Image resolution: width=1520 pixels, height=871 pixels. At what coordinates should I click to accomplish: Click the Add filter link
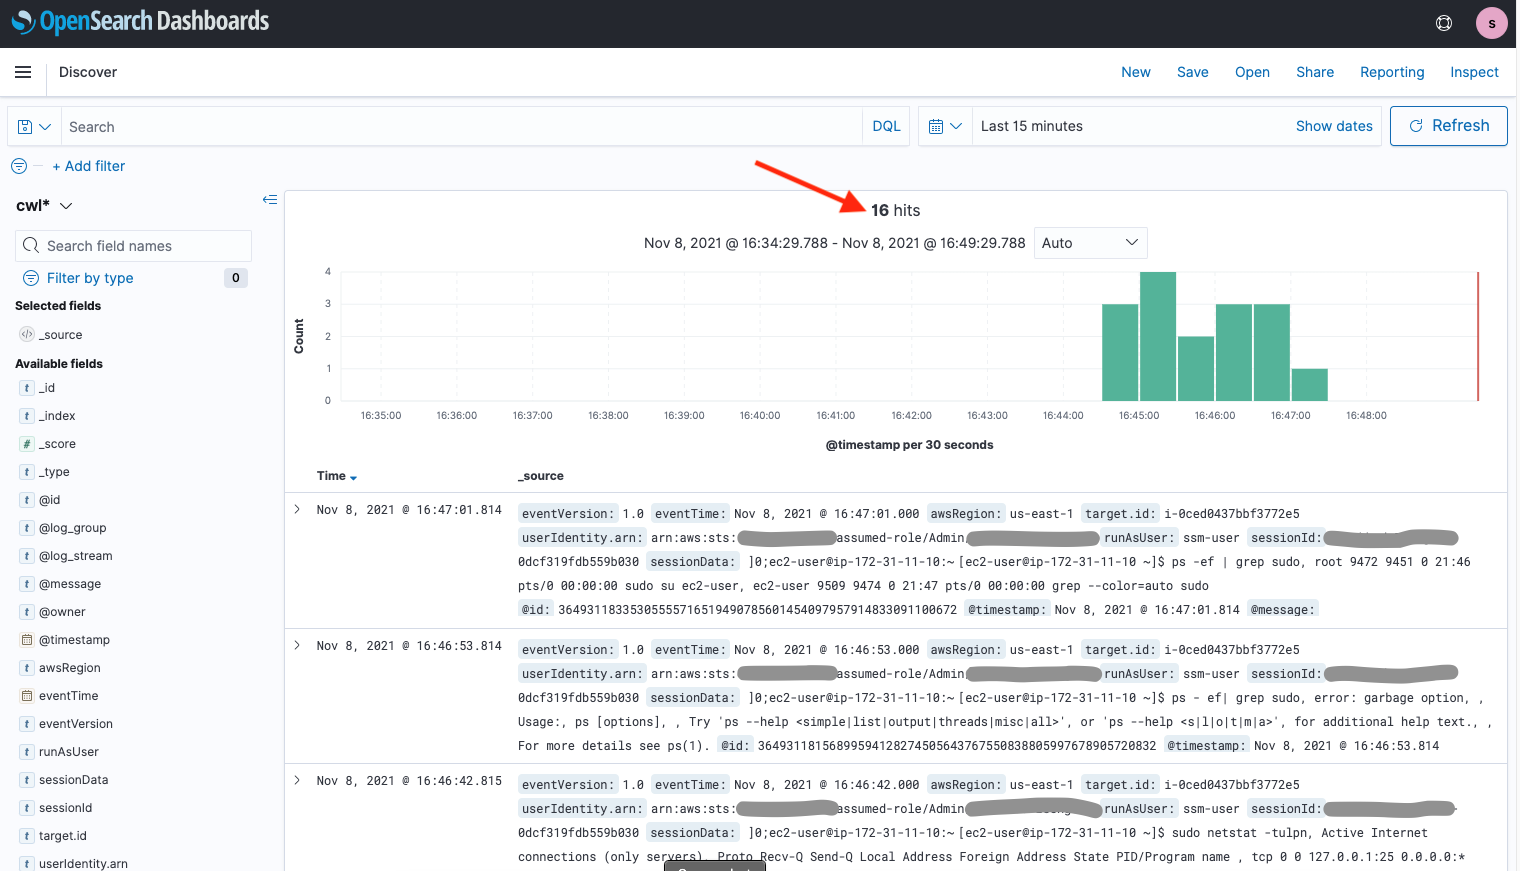(x=89, y=166)
